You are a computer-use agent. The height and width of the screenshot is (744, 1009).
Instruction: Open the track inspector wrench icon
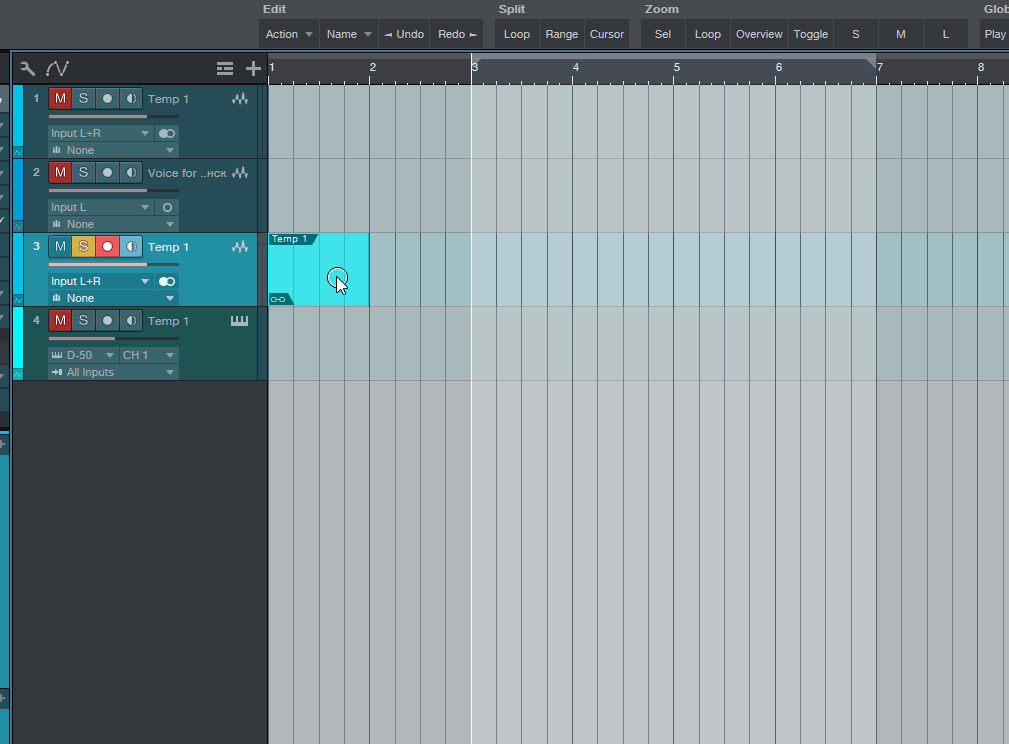27,68
